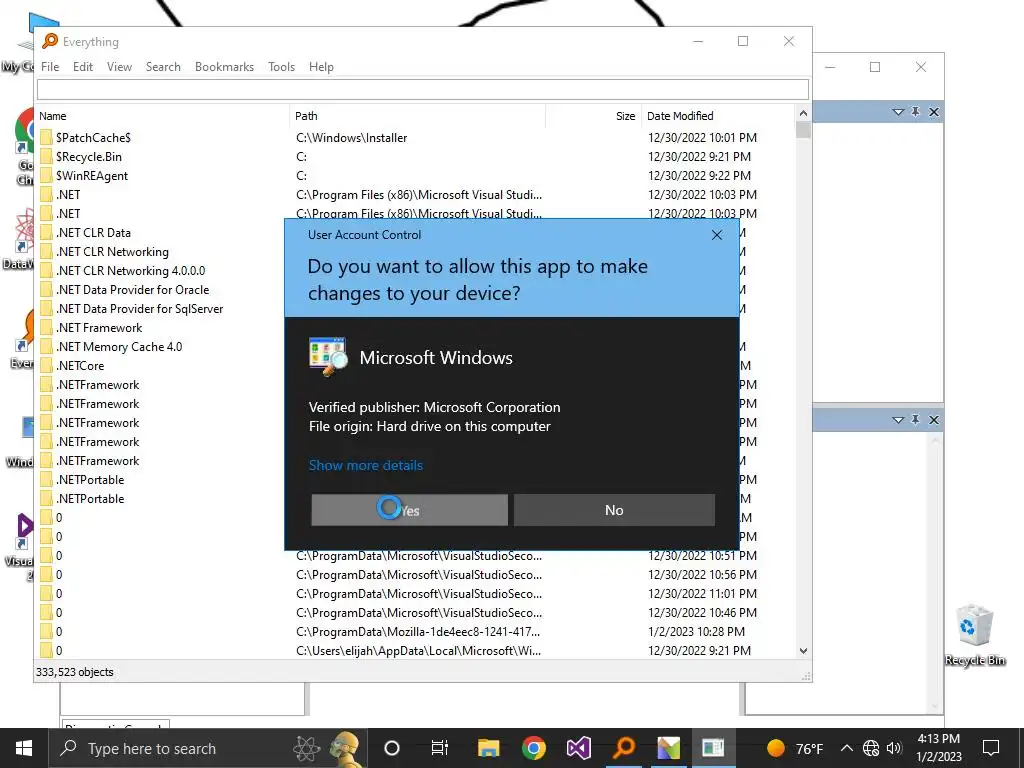Confirm the UAC prompt with Yes
This screenshot has width=1024, height=768.
pos(409,510)
